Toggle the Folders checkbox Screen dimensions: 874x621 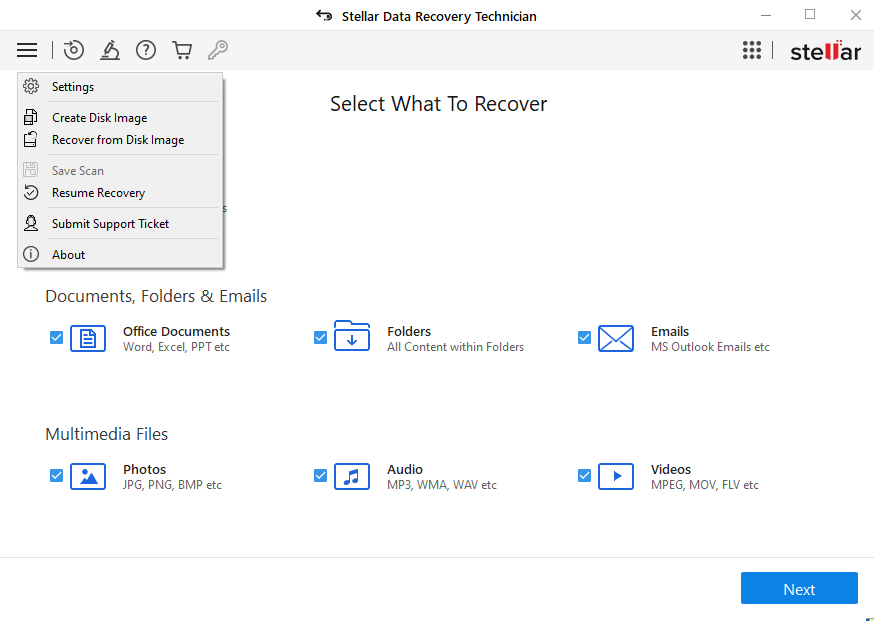pyautogui.click(x=321, y=338)
